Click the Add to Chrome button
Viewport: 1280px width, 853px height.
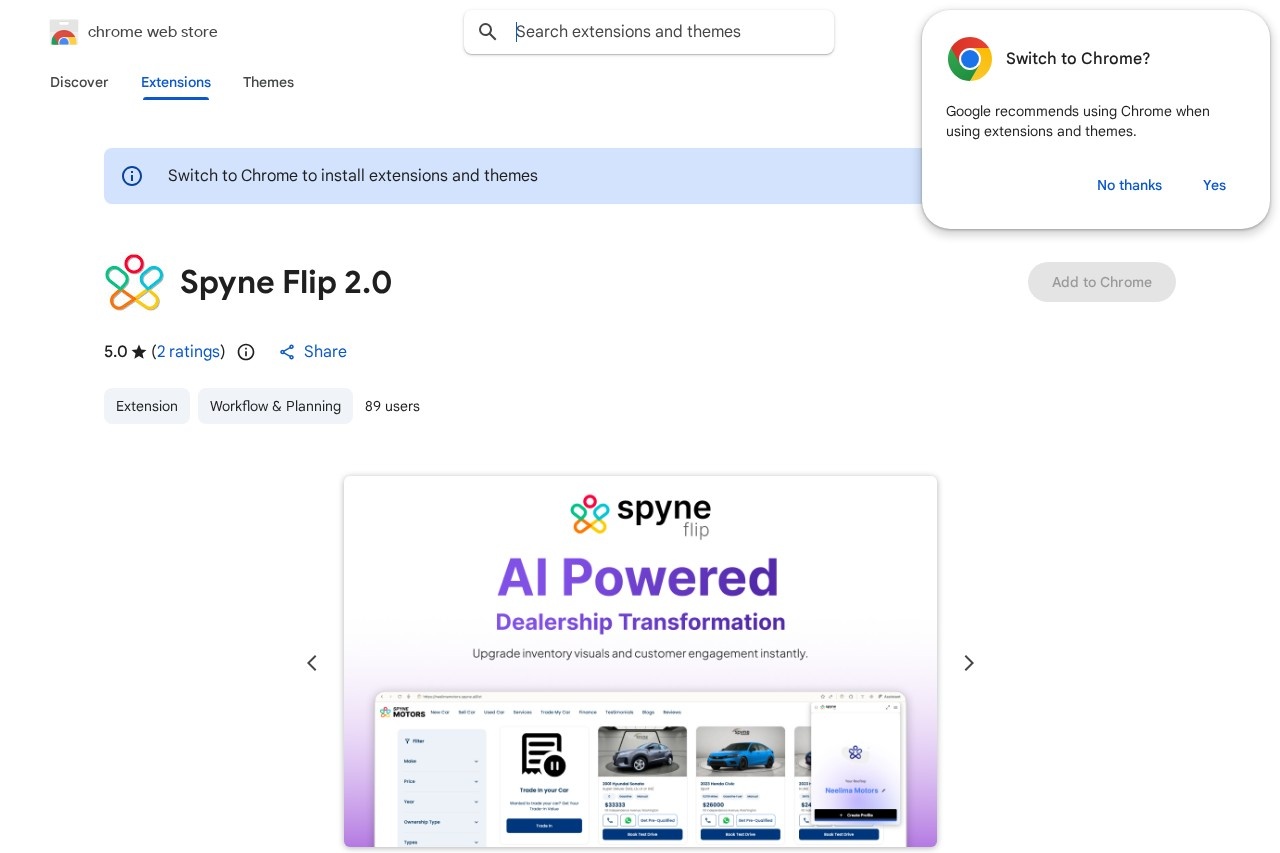(x=1102, y=282)
